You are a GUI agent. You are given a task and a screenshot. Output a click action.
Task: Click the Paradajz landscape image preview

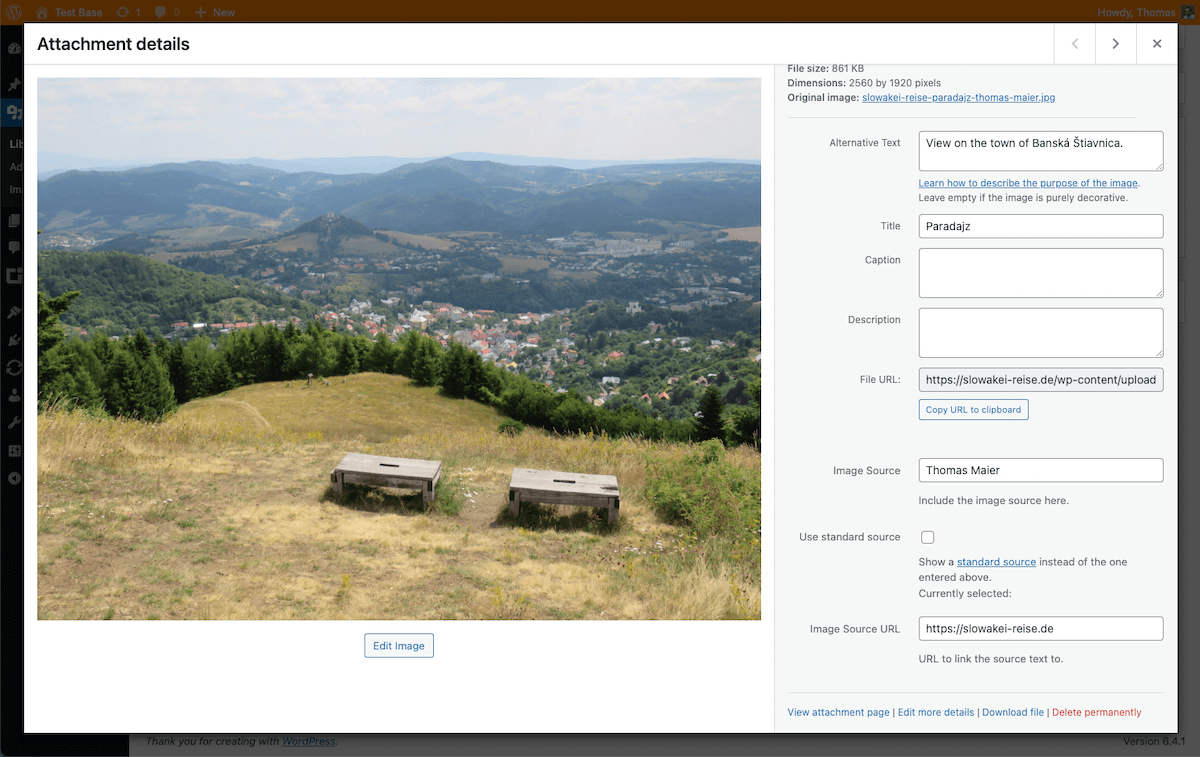click(x=399, y=349)
